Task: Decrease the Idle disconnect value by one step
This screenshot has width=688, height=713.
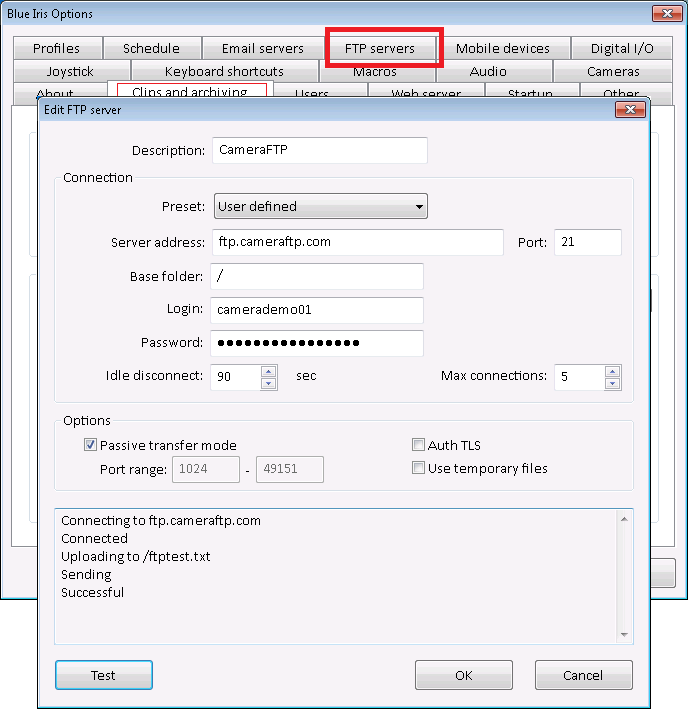Action: tap(268, 383)
